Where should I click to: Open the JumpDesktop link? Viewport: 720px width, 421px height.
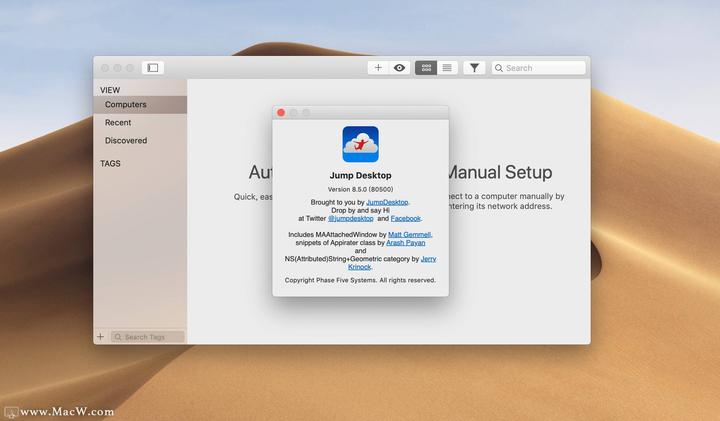pyautogui.click(x=387, y=202)
